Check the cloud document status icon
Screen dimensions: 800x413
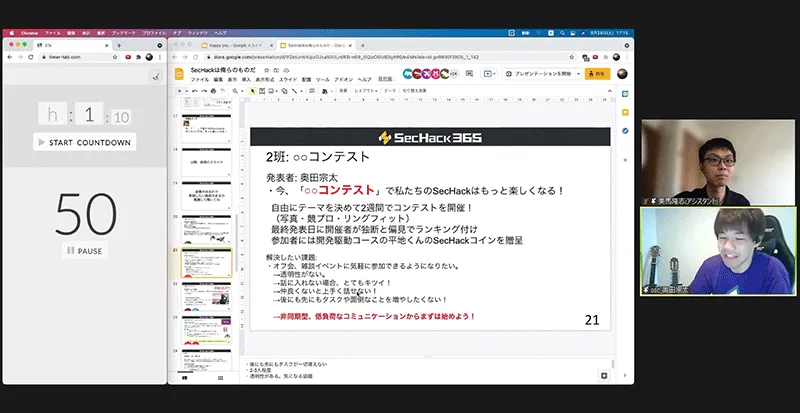coord(286,70)
